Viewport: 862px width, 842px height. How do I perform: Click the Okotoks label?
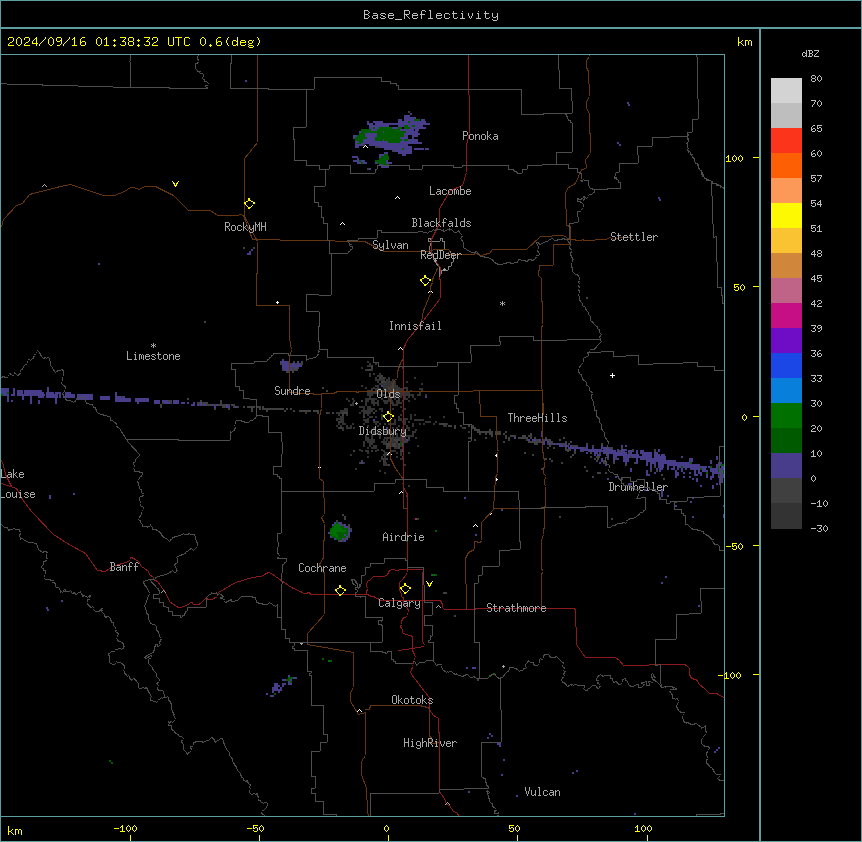click(412, 700)
